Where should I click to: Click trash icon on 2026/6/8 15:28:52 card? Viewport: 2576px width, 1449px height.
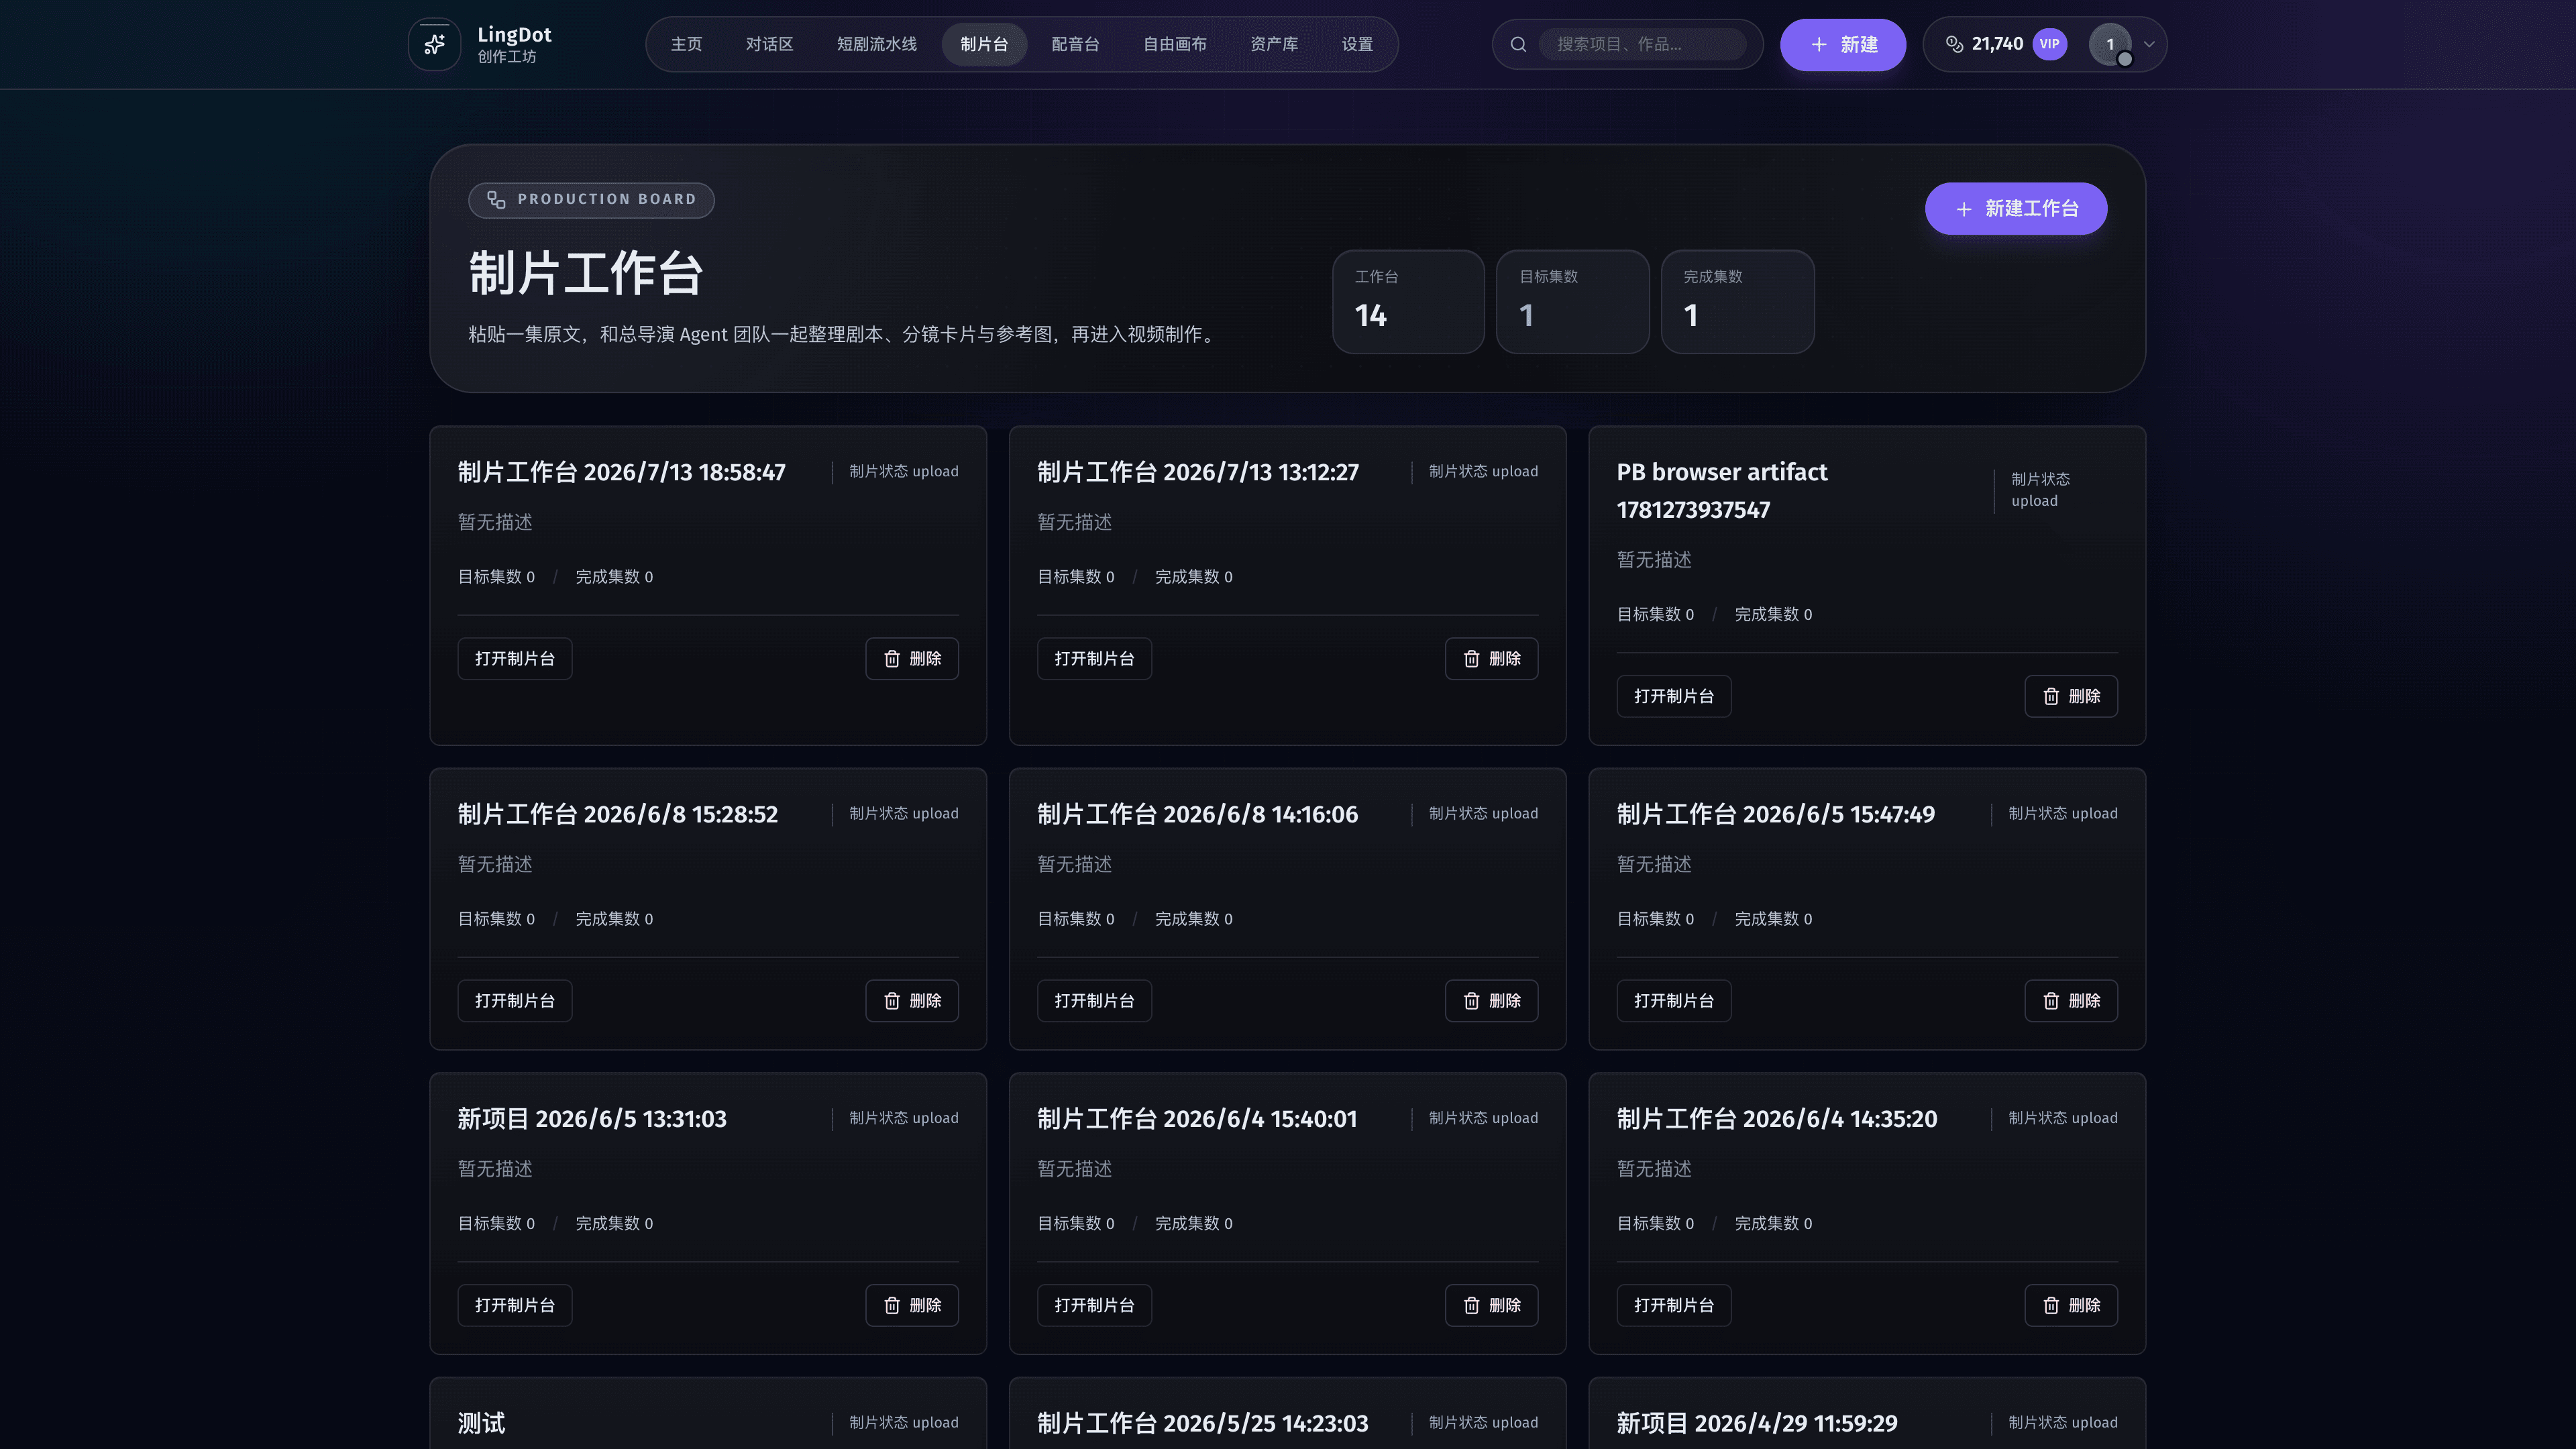click(x=892, y=1001)
